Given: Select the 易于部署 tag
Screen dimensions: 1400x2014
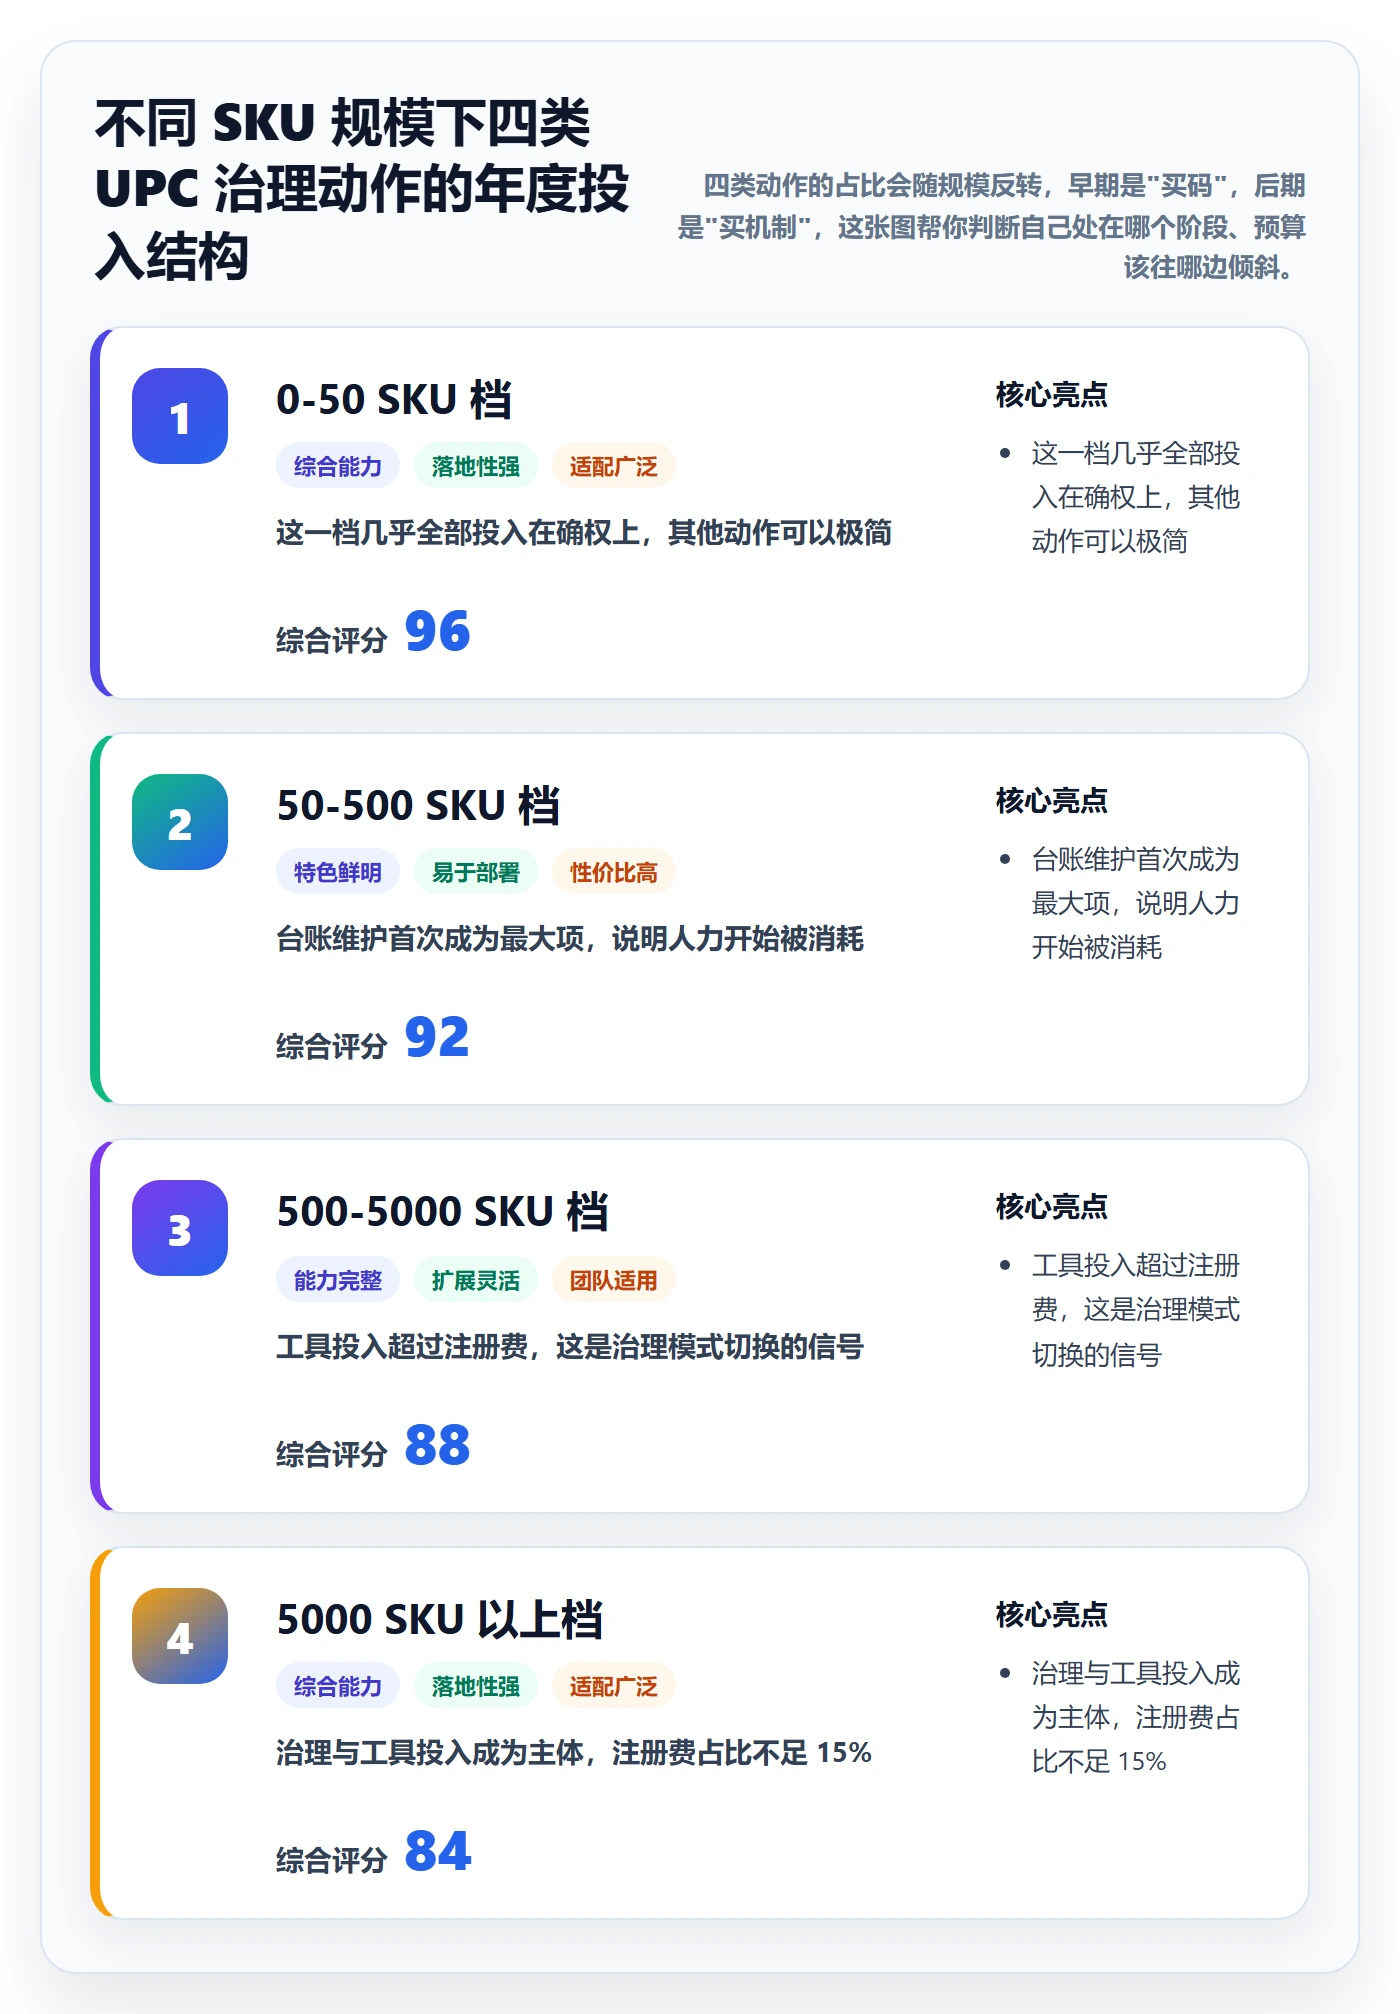Looking at the screenshot, I should pyautogui.click(x=476, y=872).
